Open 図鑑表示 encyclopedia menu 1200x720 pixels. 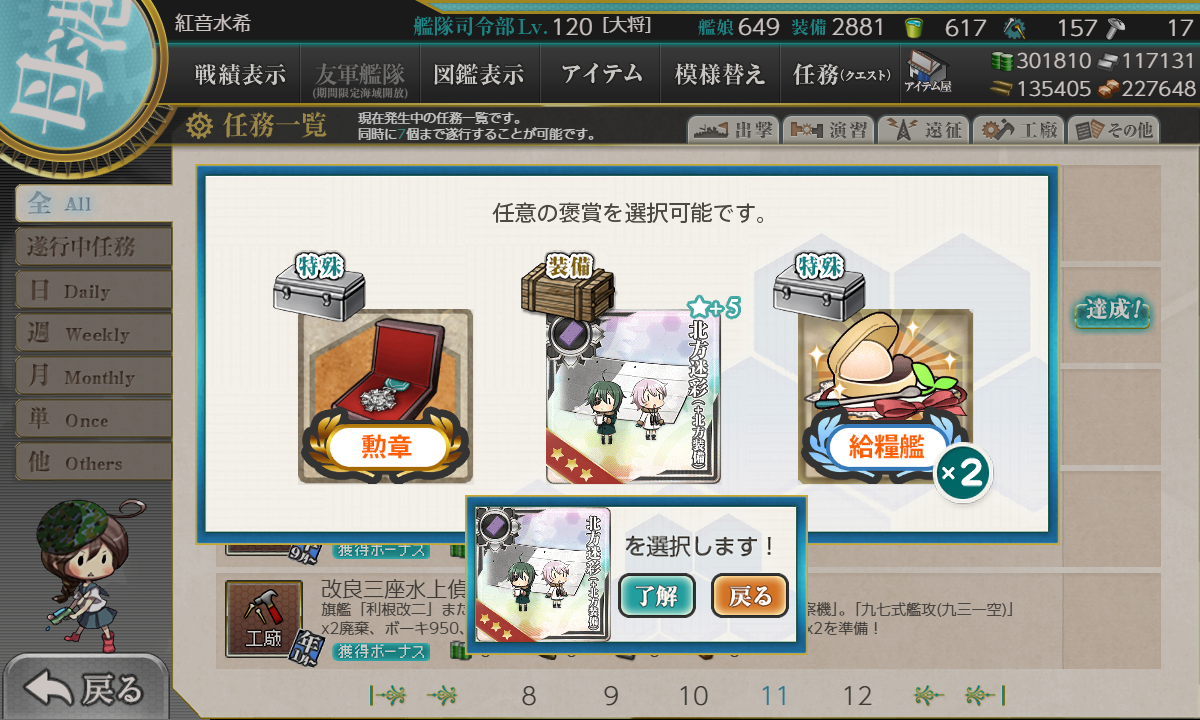(x=478, y=74)
